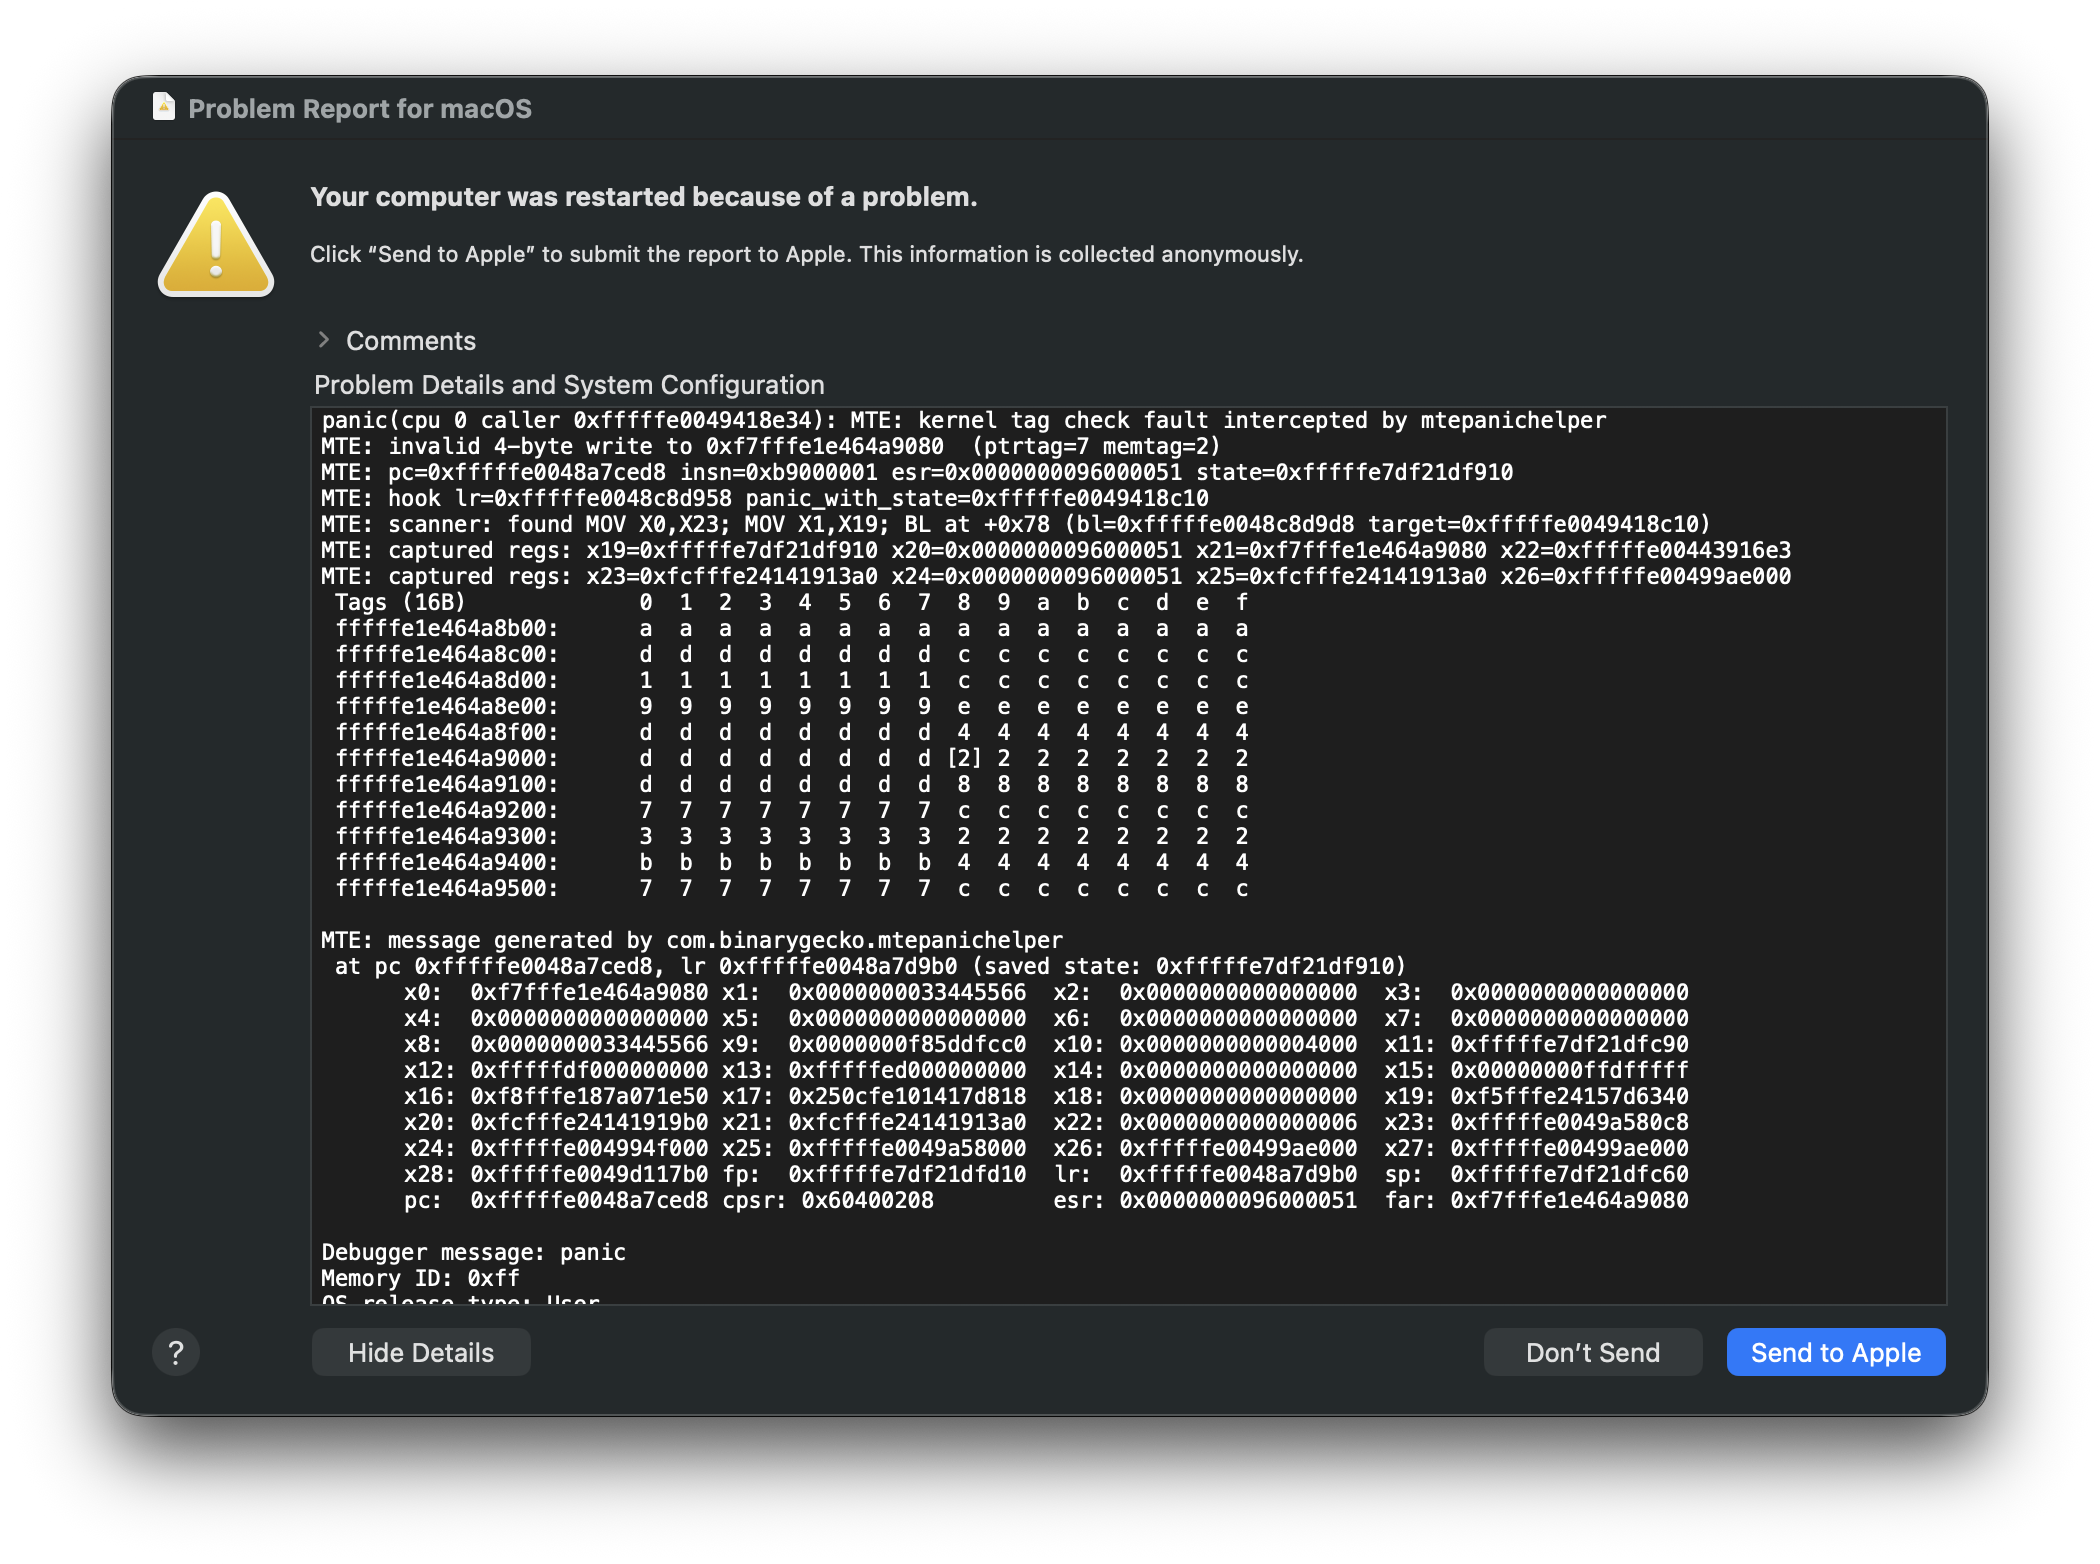Click the far register value at bottom right
The image size is (2100, 1564).
tap(1569, 1201)
